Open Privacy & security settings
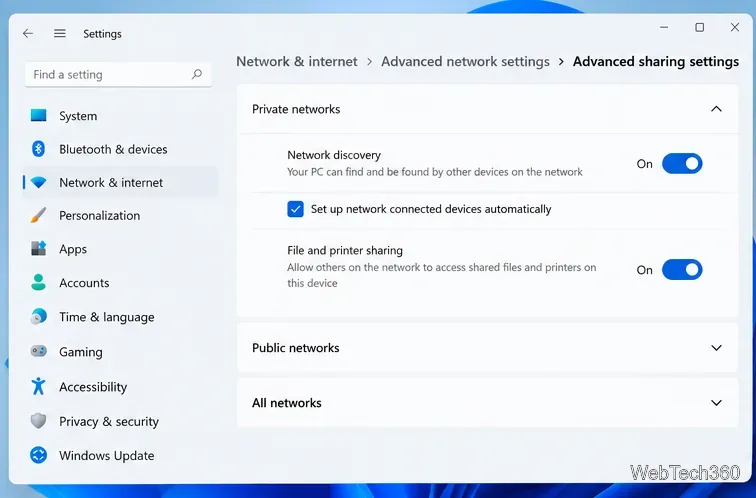Screen dimensions: 756x498 pyautogui.click(x=121, y=421)
